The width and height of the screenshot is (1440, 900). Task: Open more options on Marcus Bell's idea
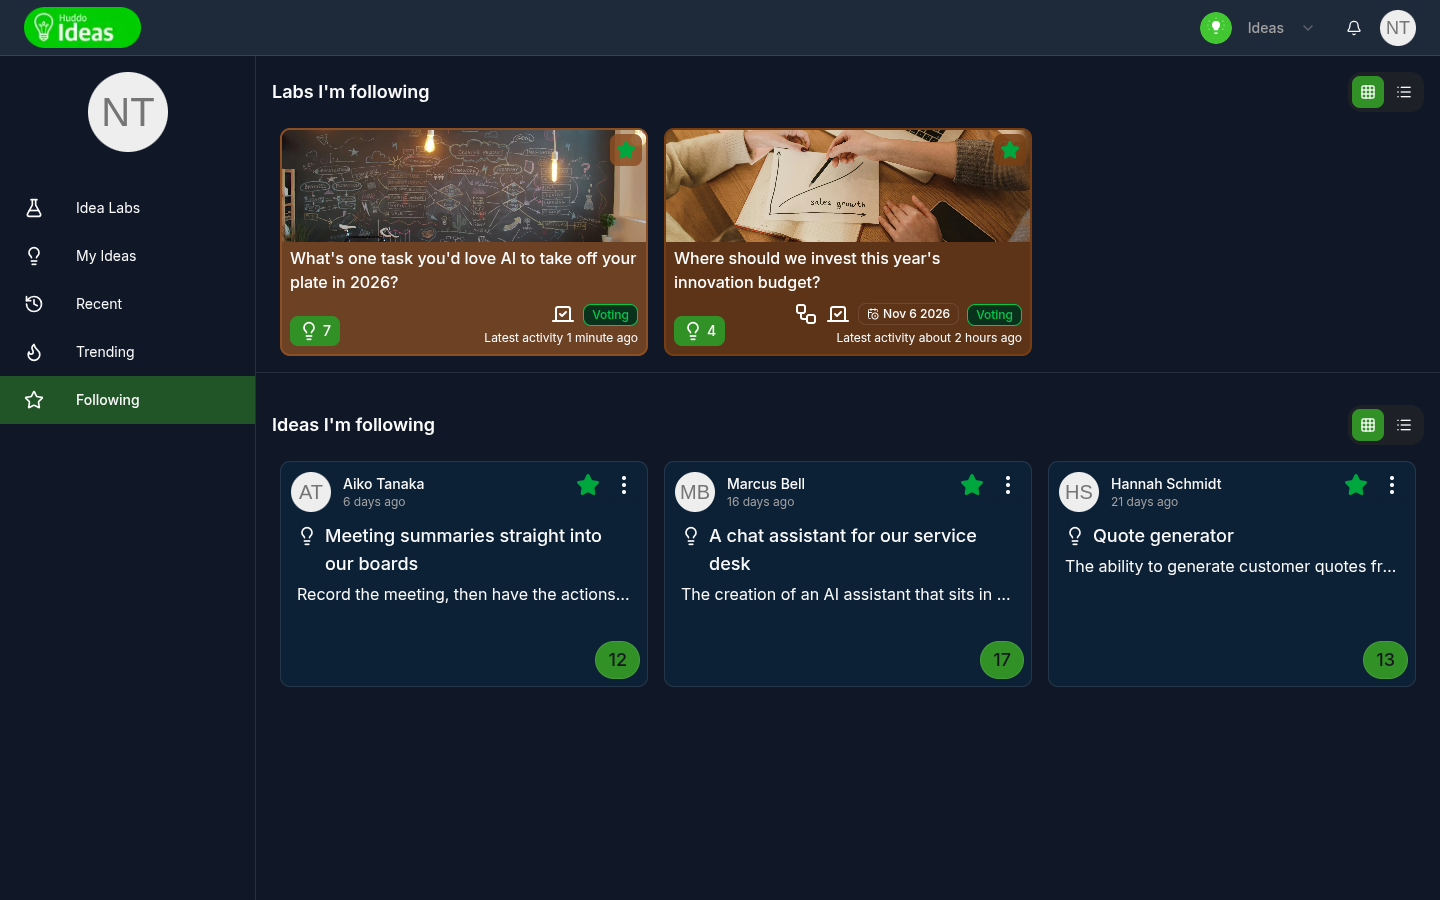(x=1008, y=485)
